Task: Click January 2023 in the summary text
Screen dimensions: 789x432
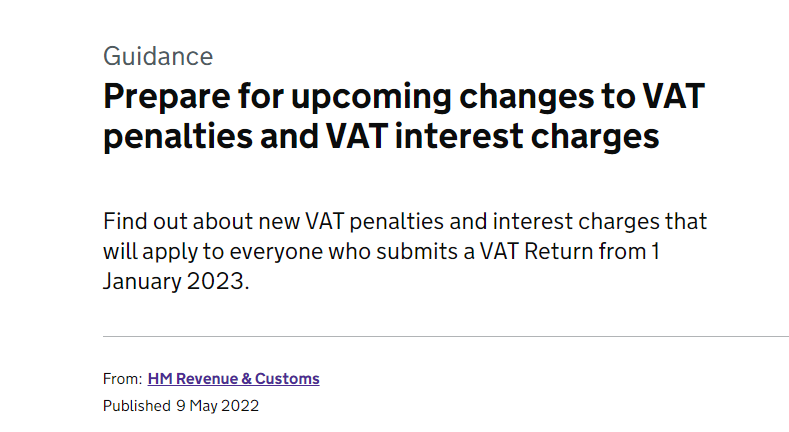Action: (173, 281)
